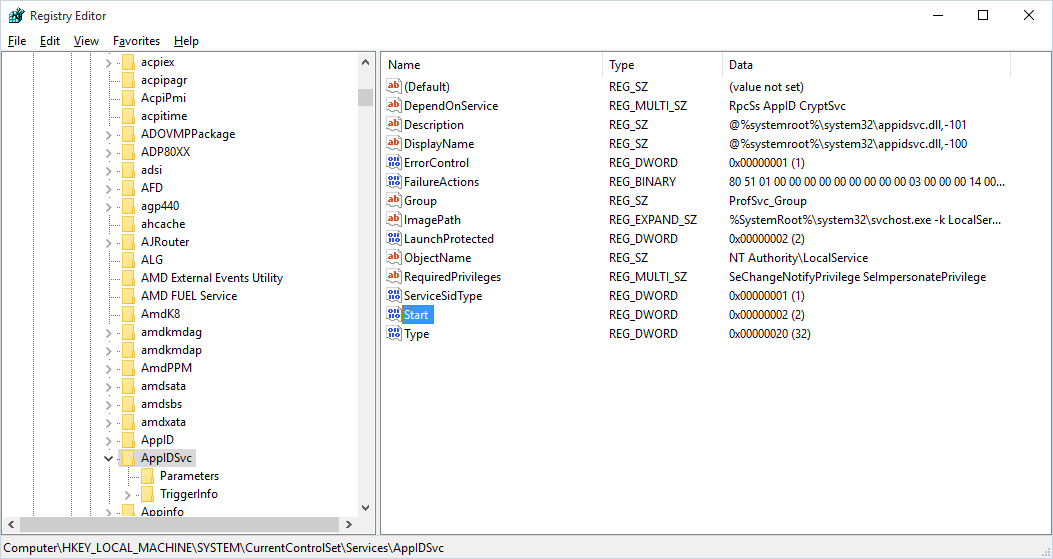
Task: Click the NT Authority\LocalService data cell
Action: [798, 258]
